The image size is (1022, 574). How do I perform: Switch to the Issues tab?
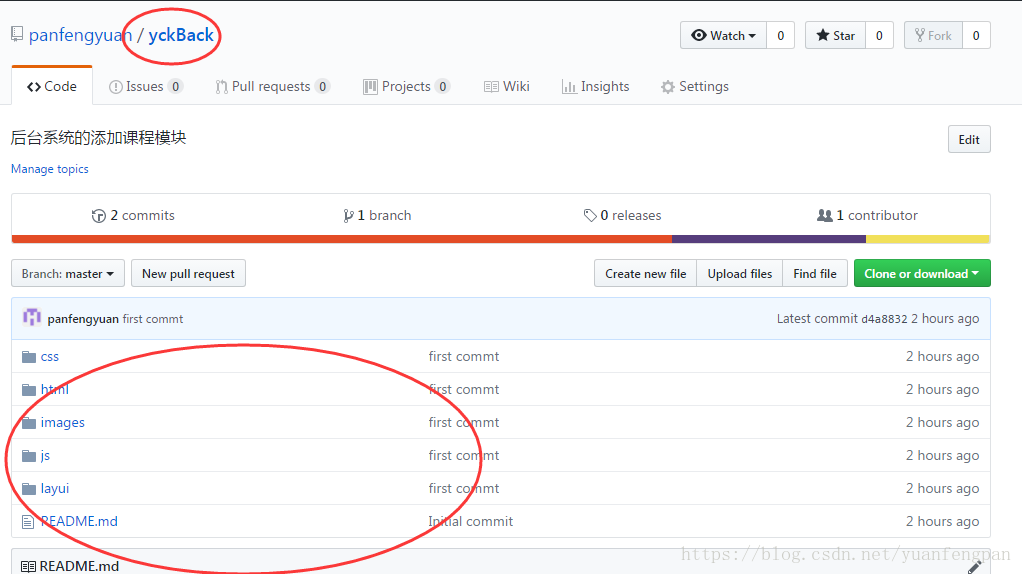pos(146,86)
